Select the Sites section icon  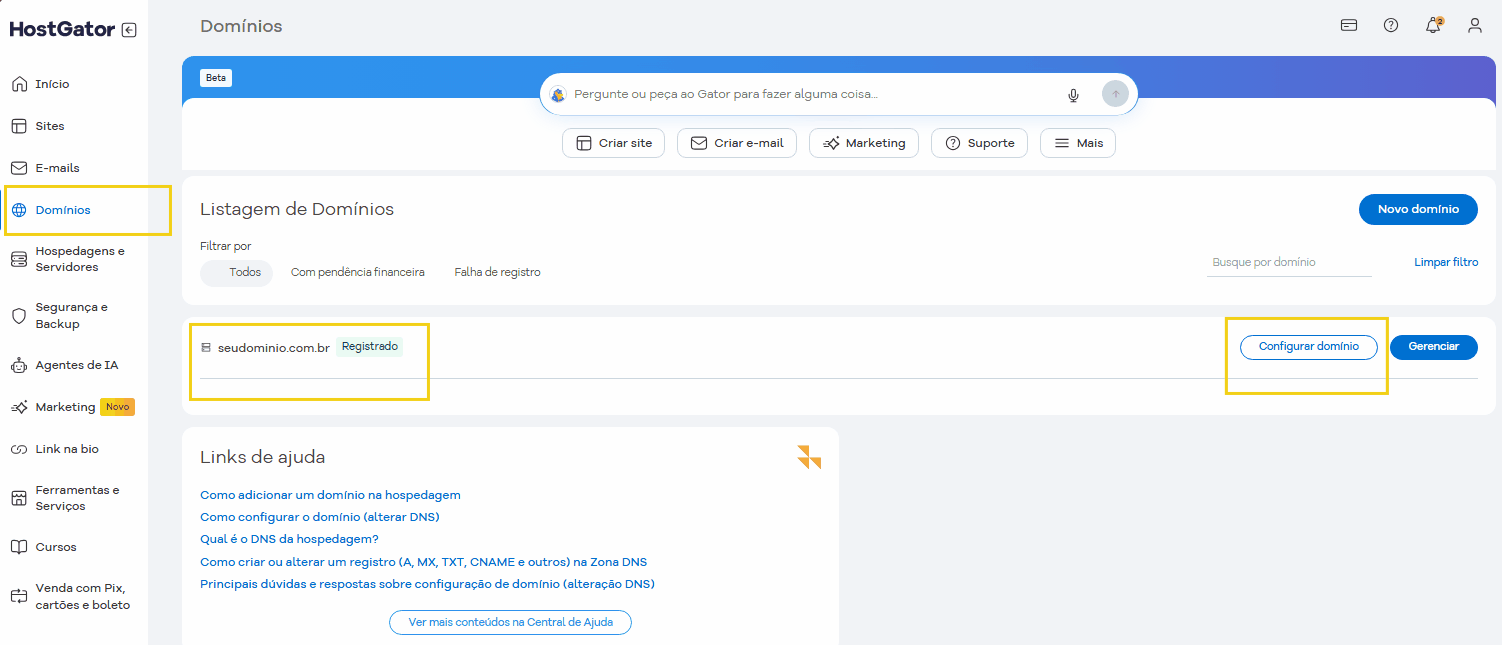[x=18, y=125]
